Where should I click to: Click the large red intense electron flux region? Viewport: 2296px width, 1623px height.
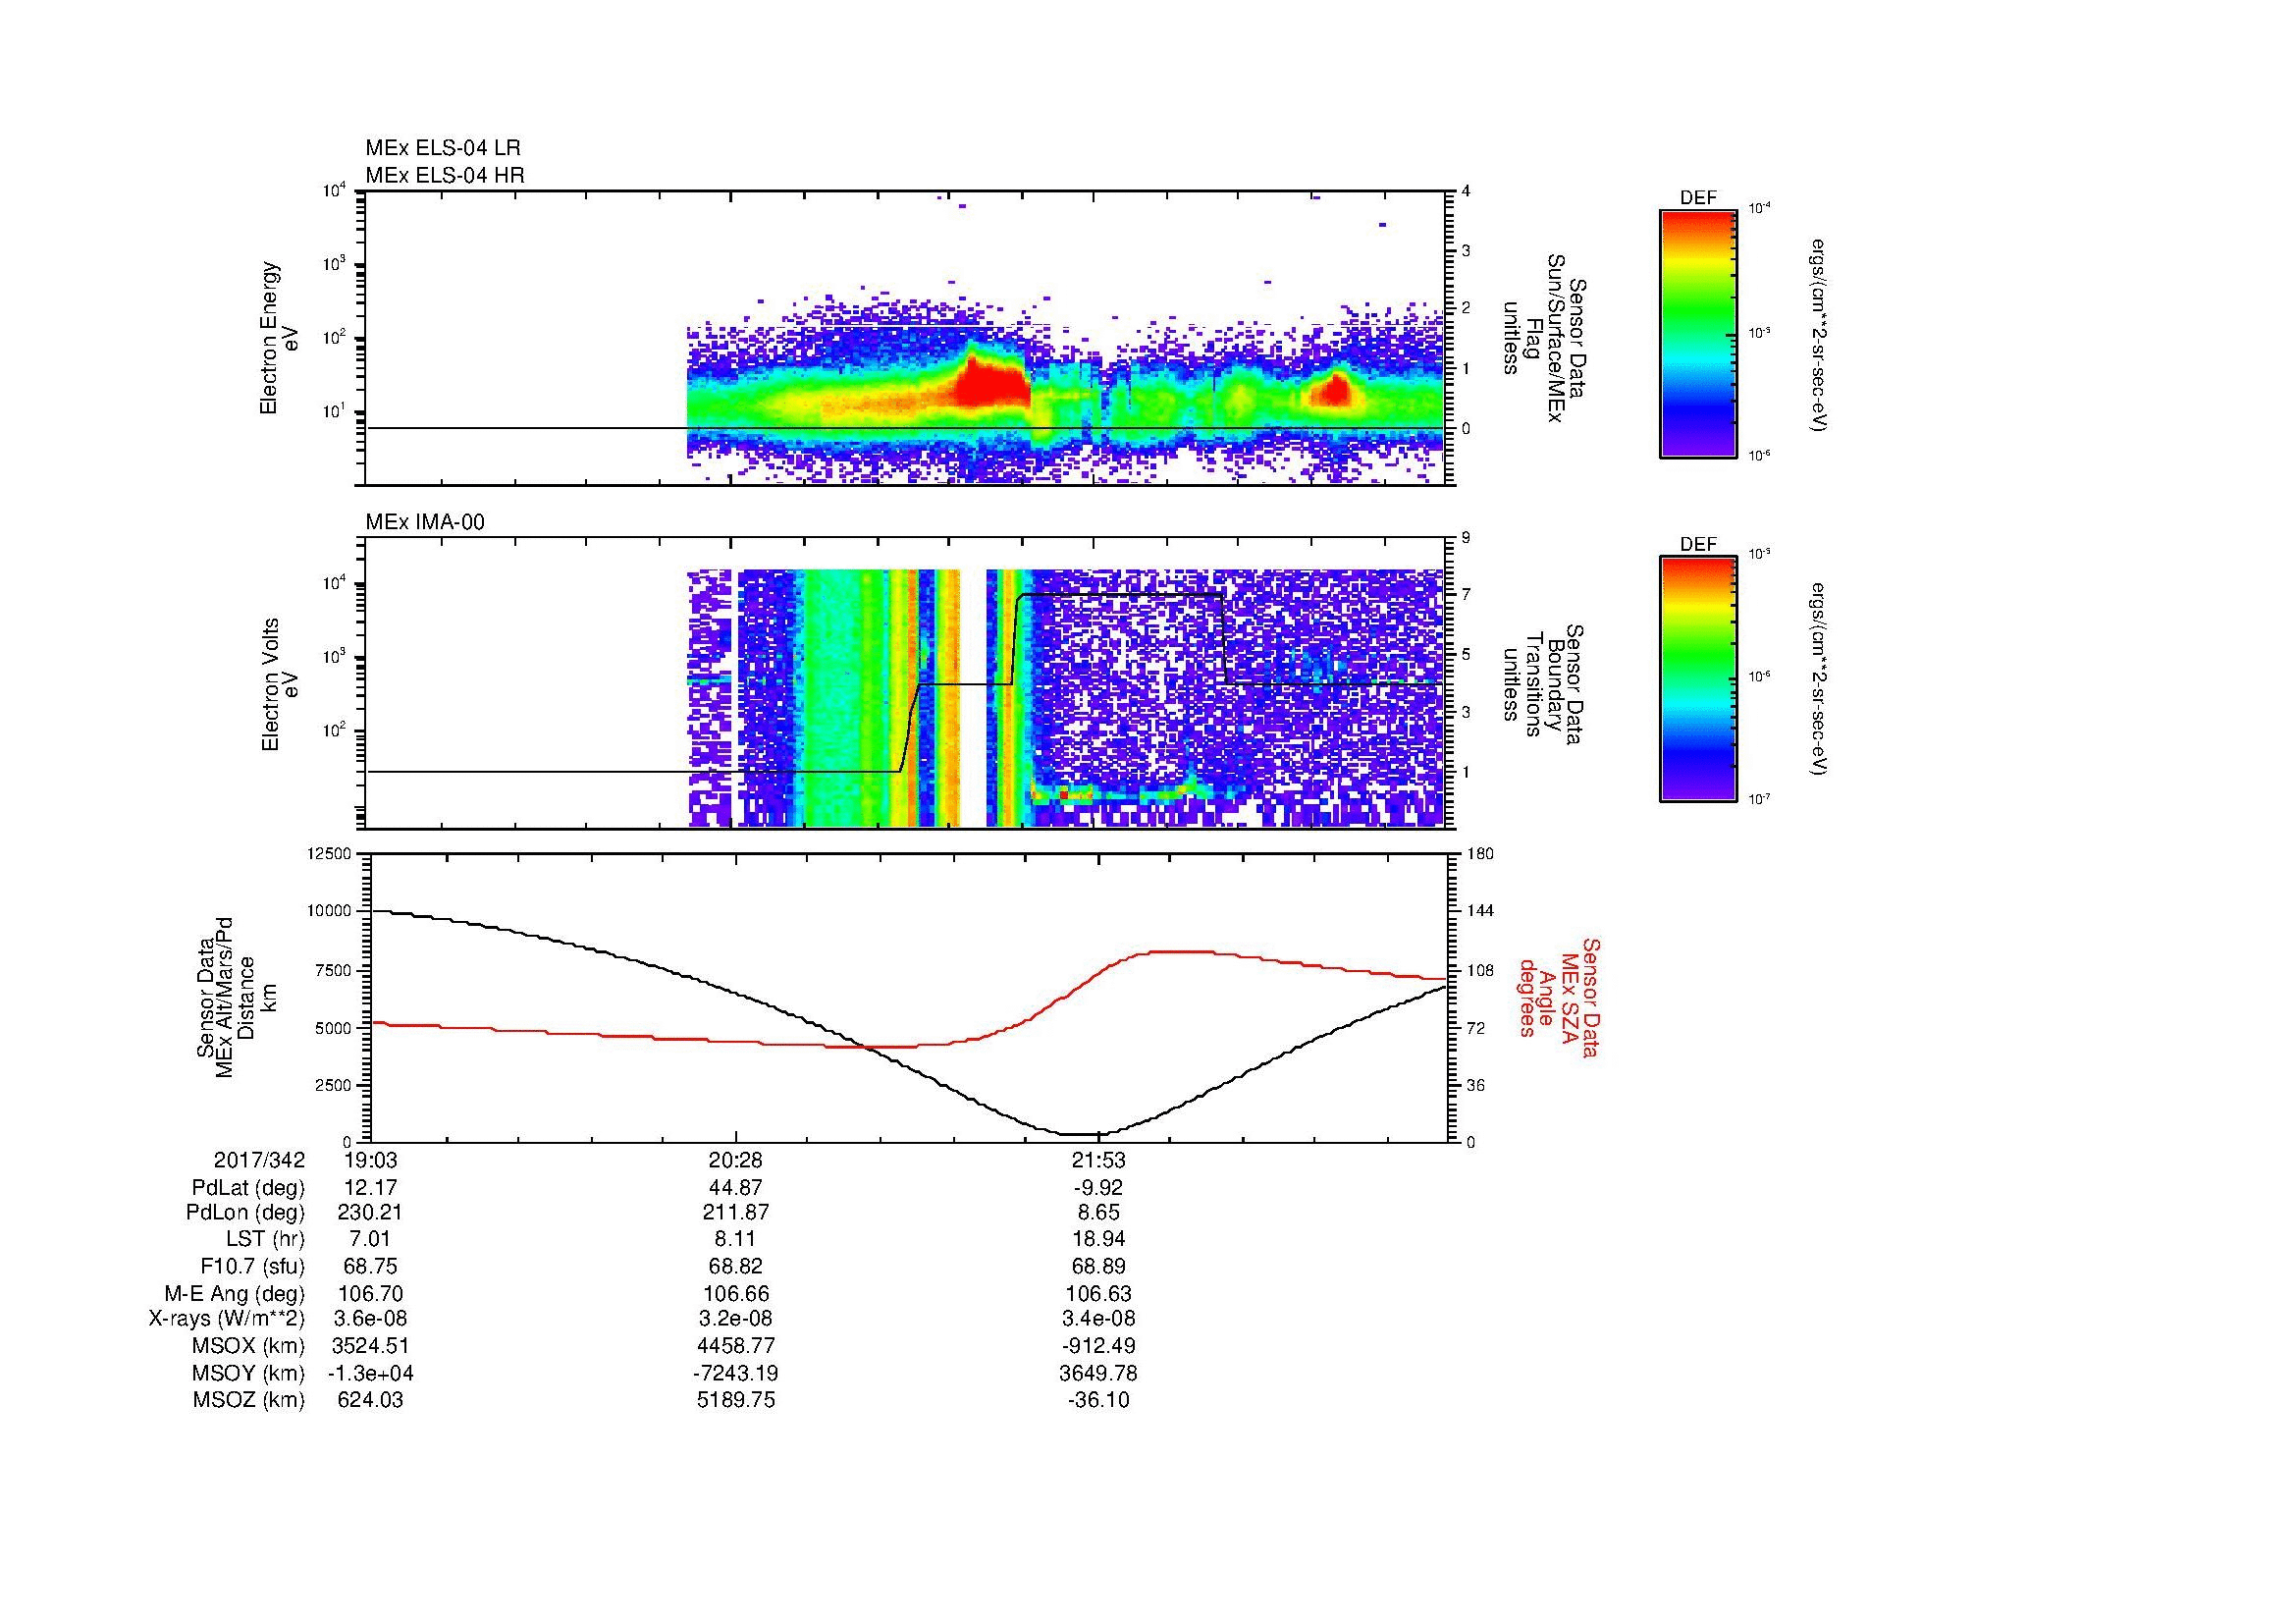click(x=990, y=383)
